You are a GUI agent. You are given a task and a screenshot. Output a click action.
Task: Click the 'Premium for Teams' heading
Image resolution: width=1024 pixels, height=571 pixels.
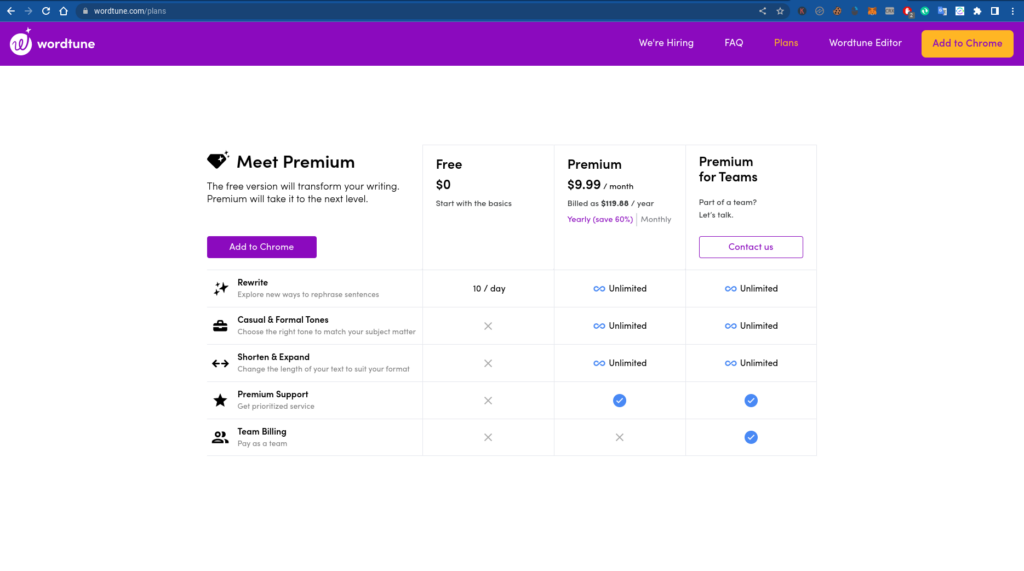click(728, 169)
